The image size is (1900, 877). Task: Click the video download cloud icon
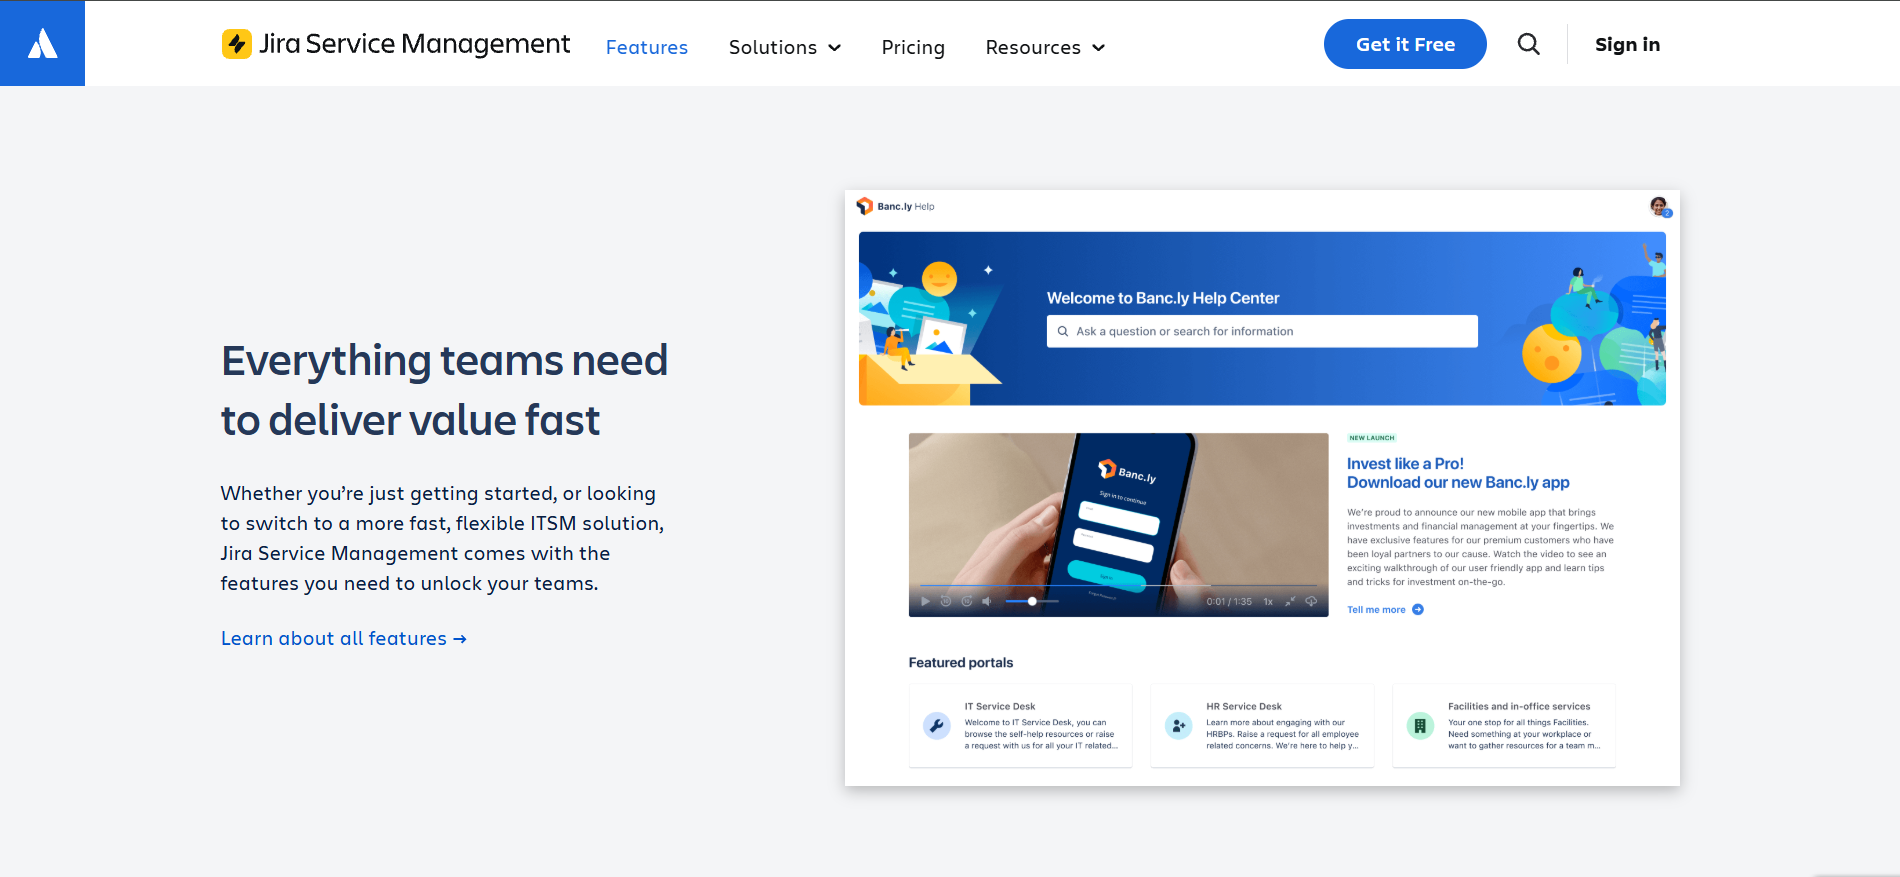pyautogui.click(x=1311, y=601)
